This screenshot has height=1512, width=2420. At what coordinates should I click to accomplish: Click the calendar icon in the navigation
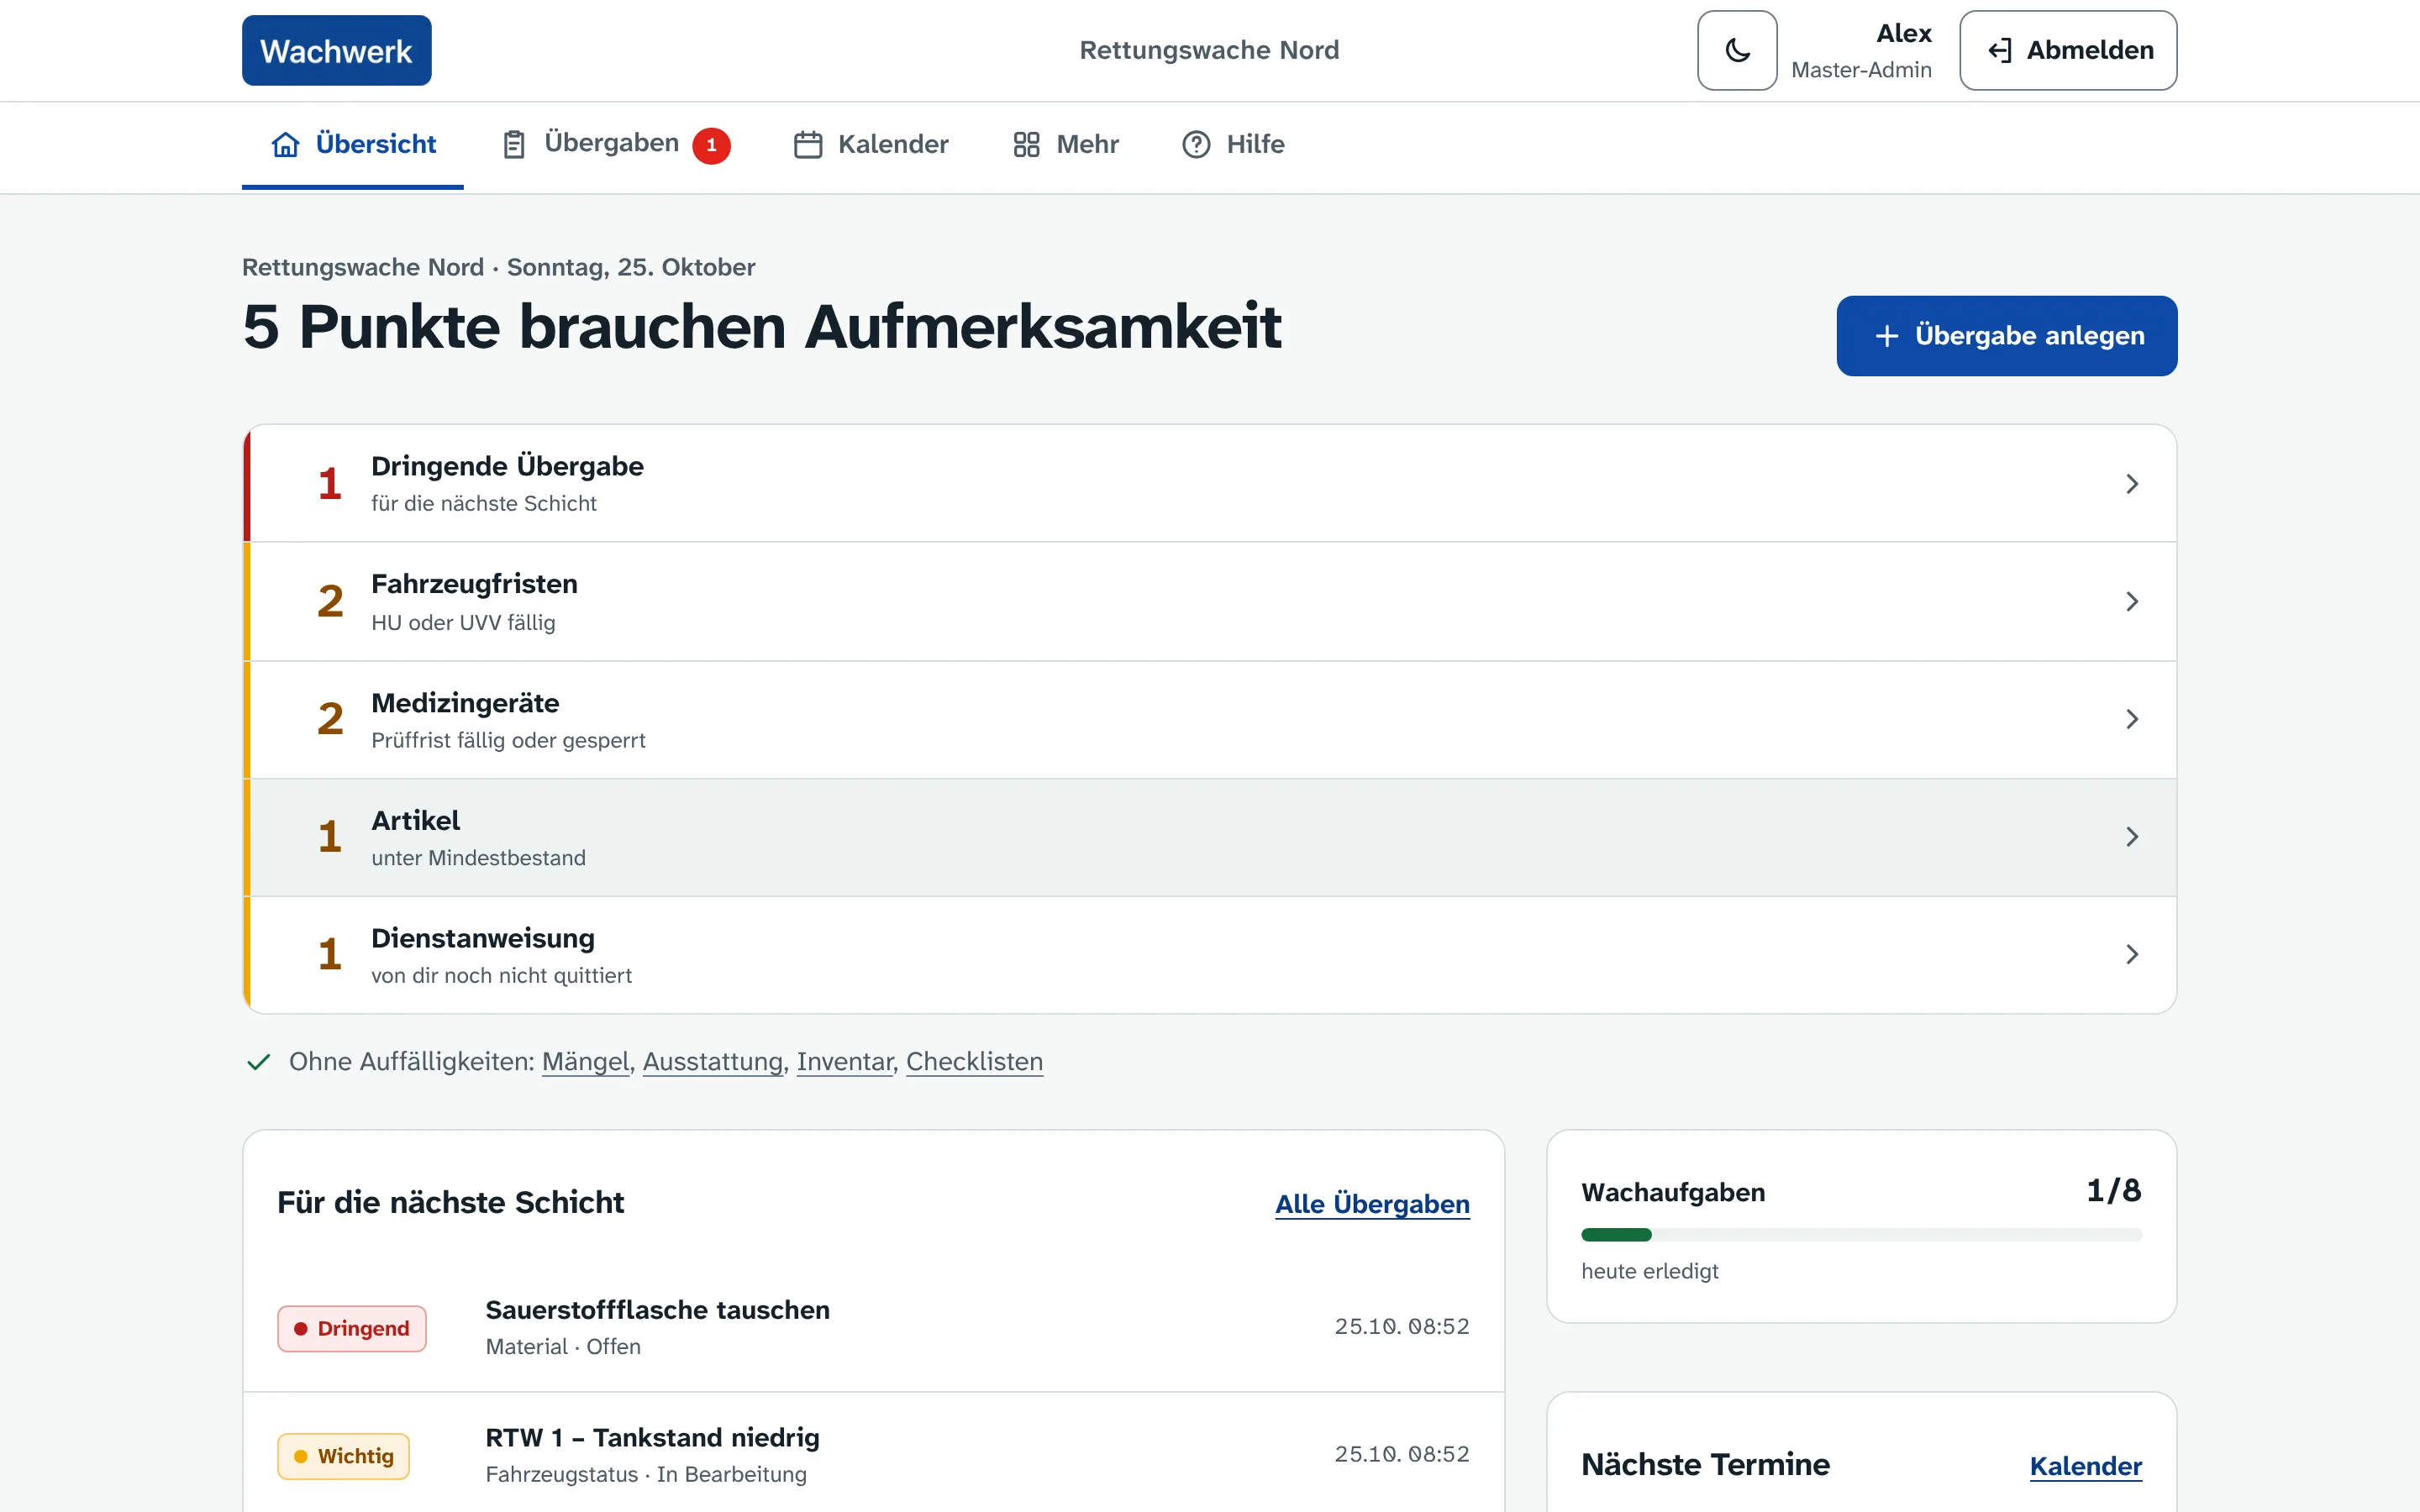pos(808,144)
